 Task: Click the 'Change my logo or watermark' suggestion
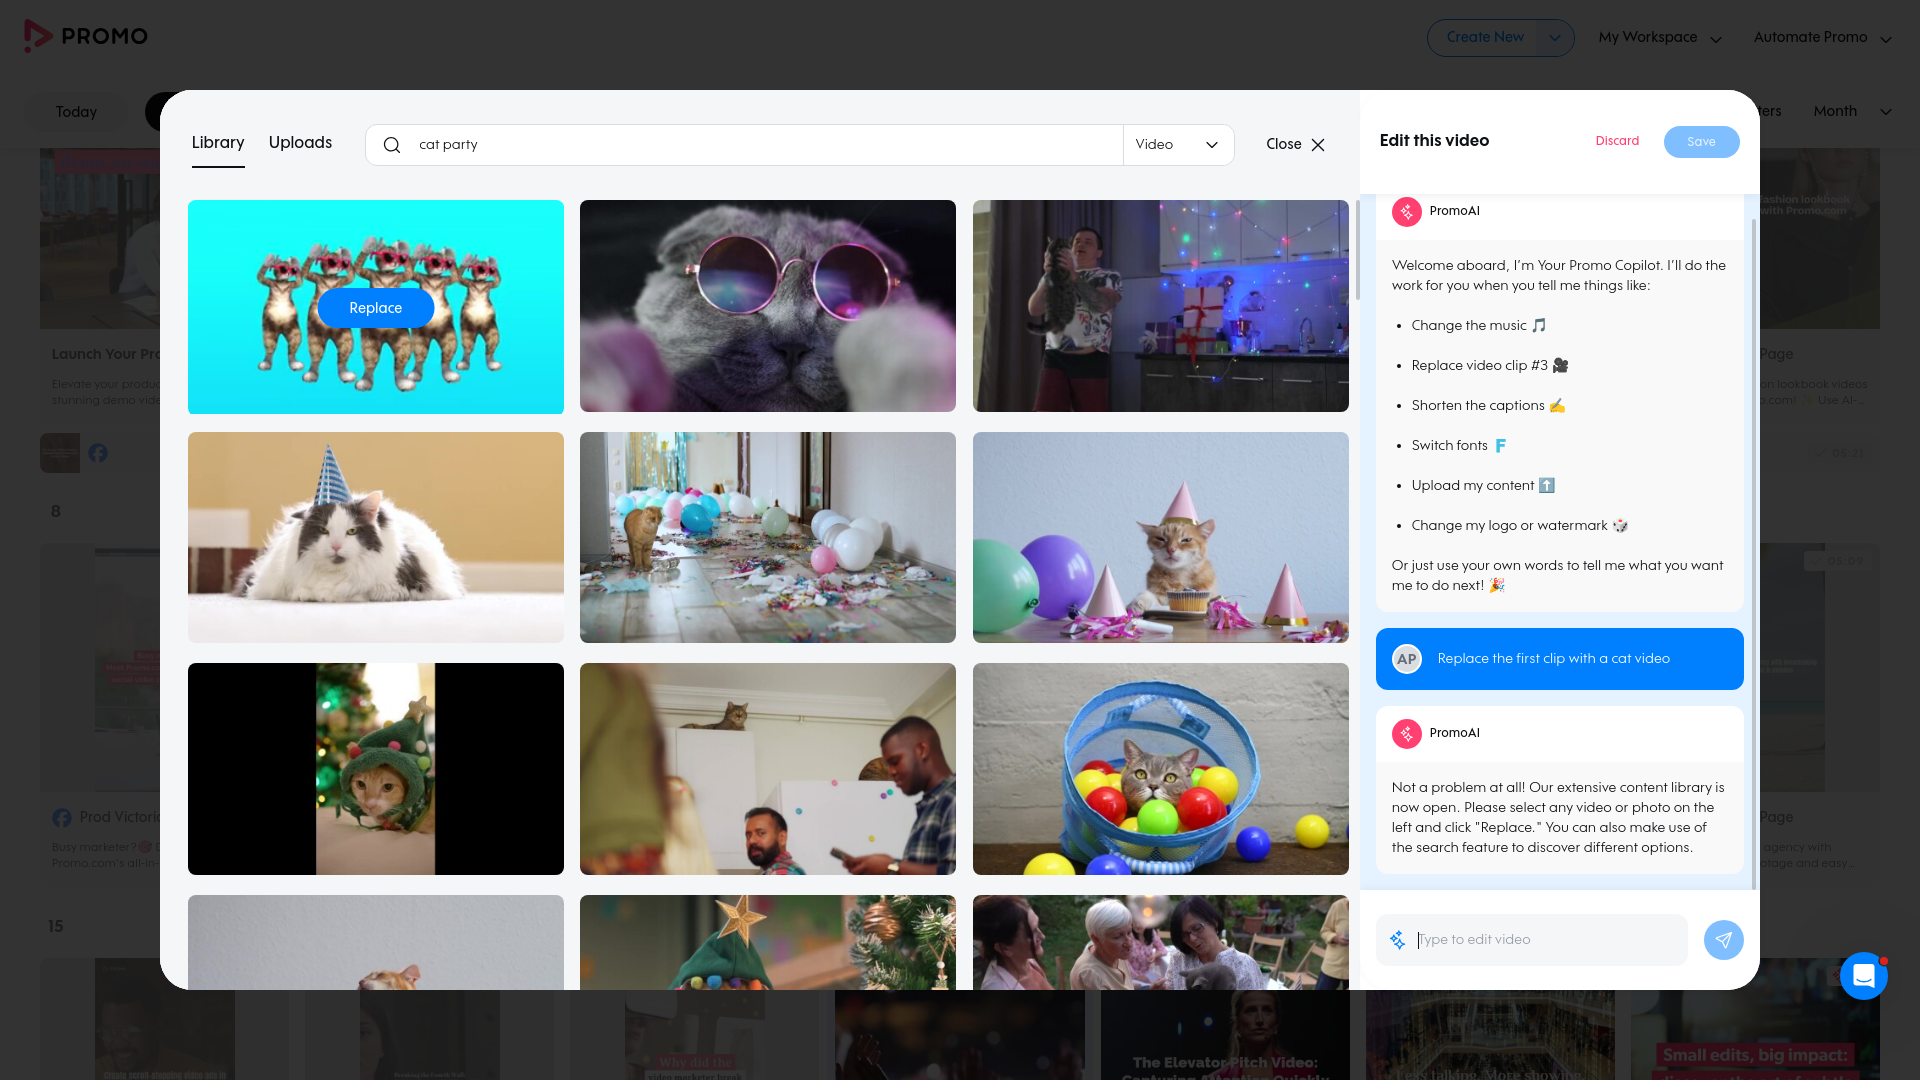[1519, 526]
